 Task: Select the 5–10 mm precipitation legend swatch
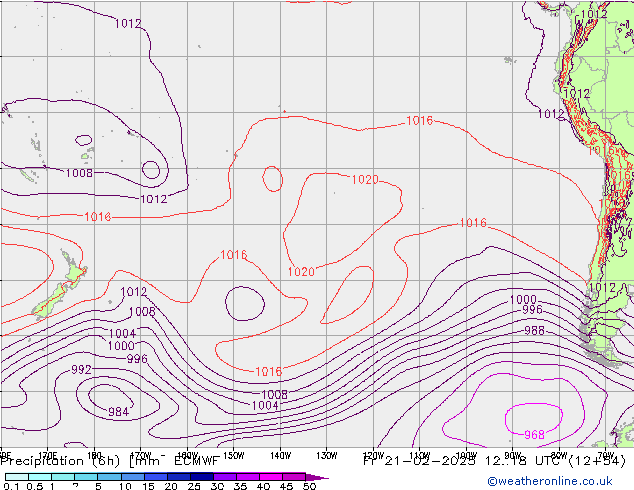110,477
